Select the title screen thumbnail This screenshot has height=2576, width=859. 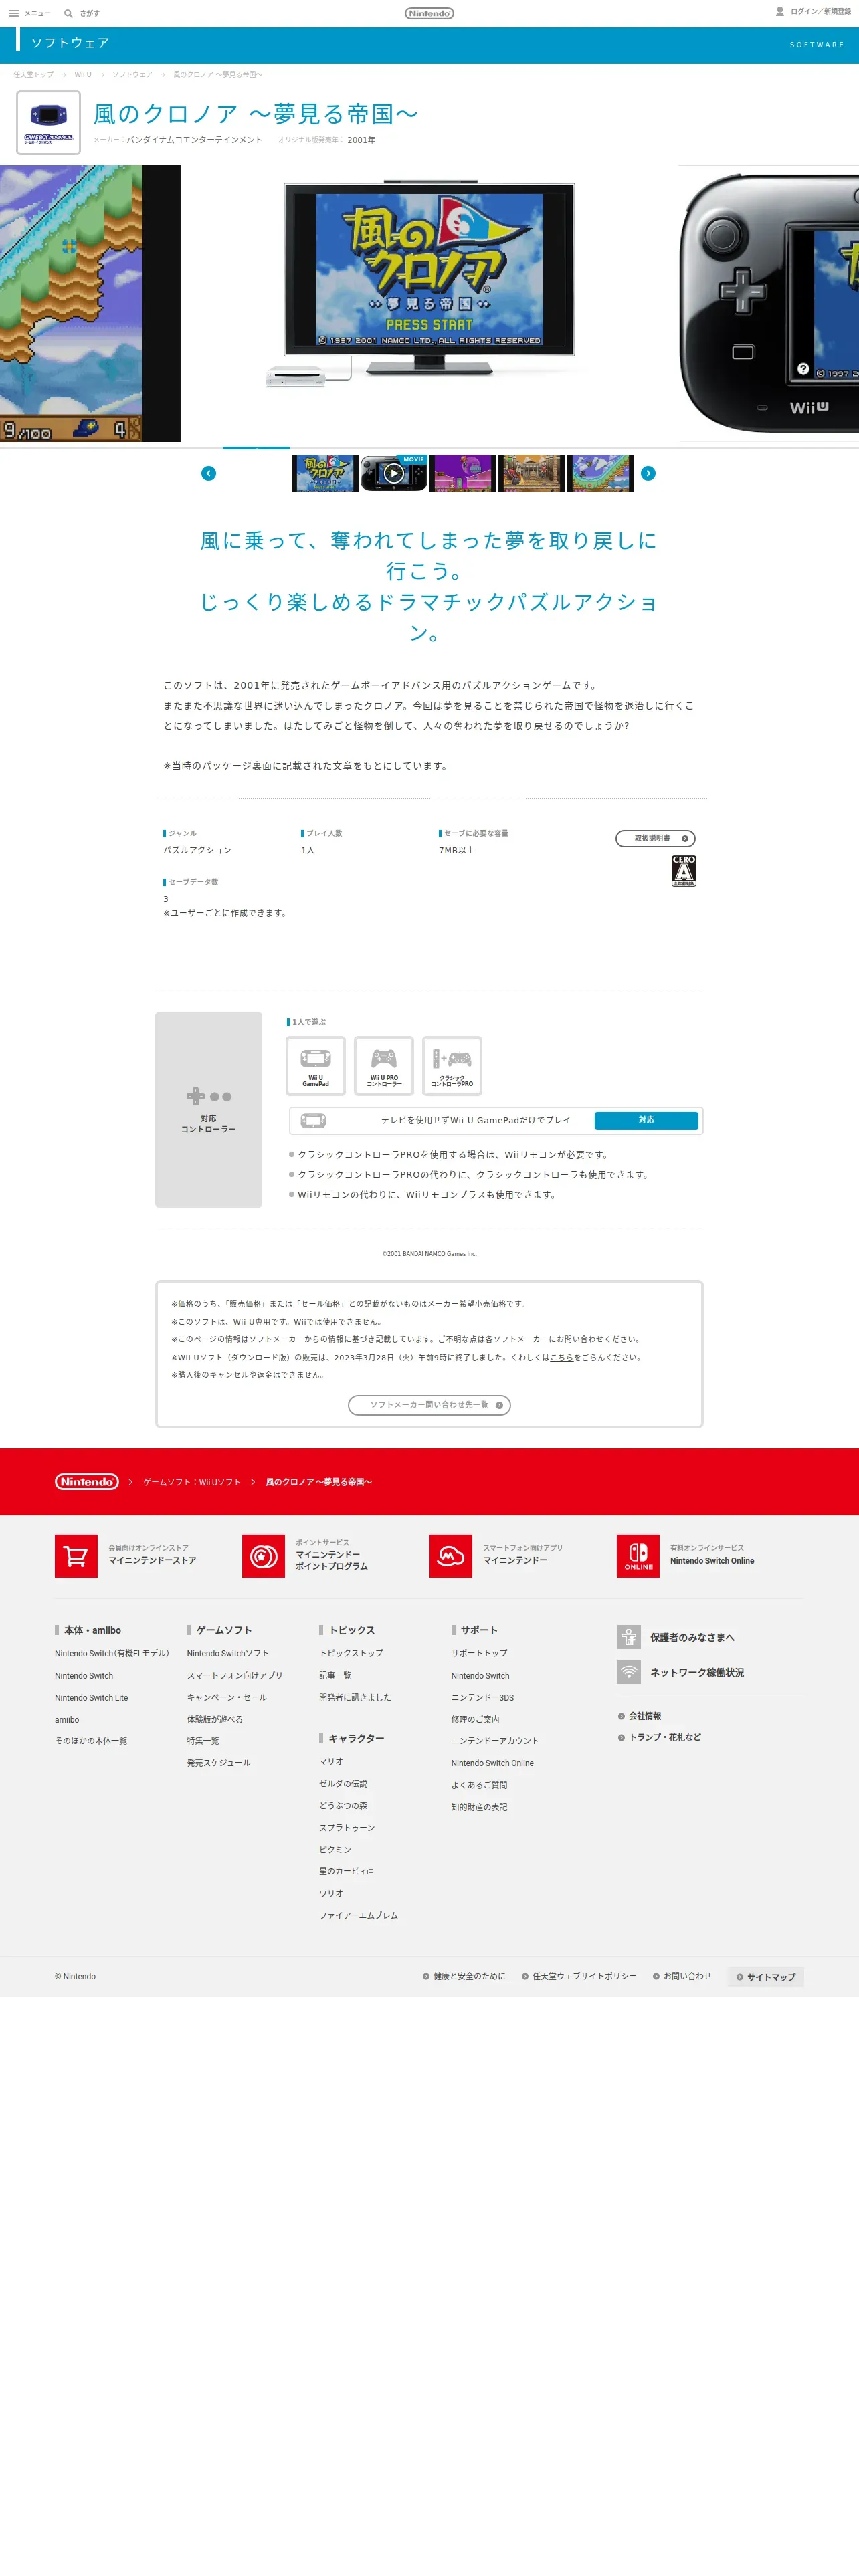coord(325,473)
